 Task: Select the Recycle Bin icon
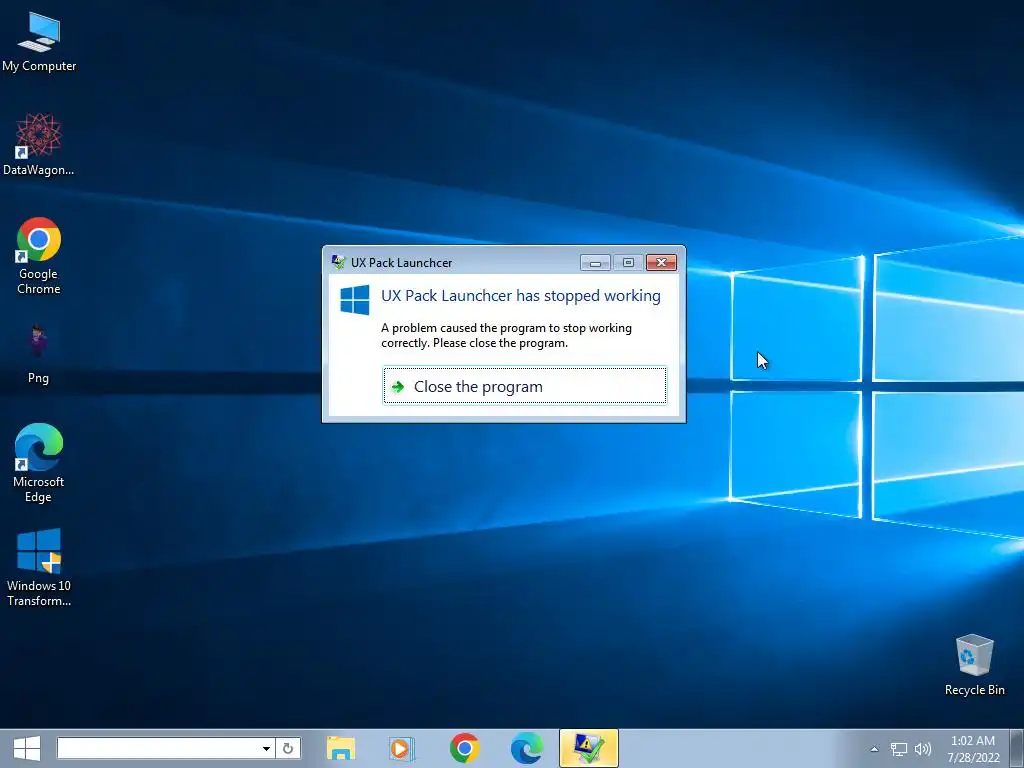pos(974,664)
